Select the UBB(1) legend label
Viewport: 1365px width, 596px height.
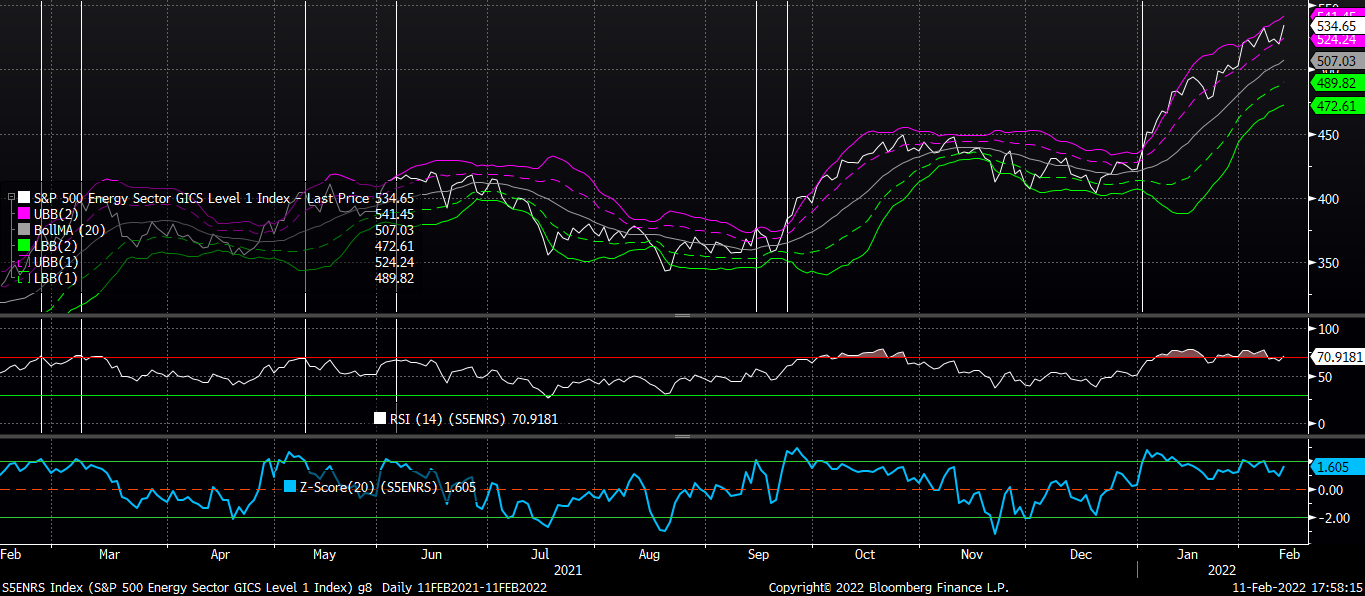(x=54, y=262)
